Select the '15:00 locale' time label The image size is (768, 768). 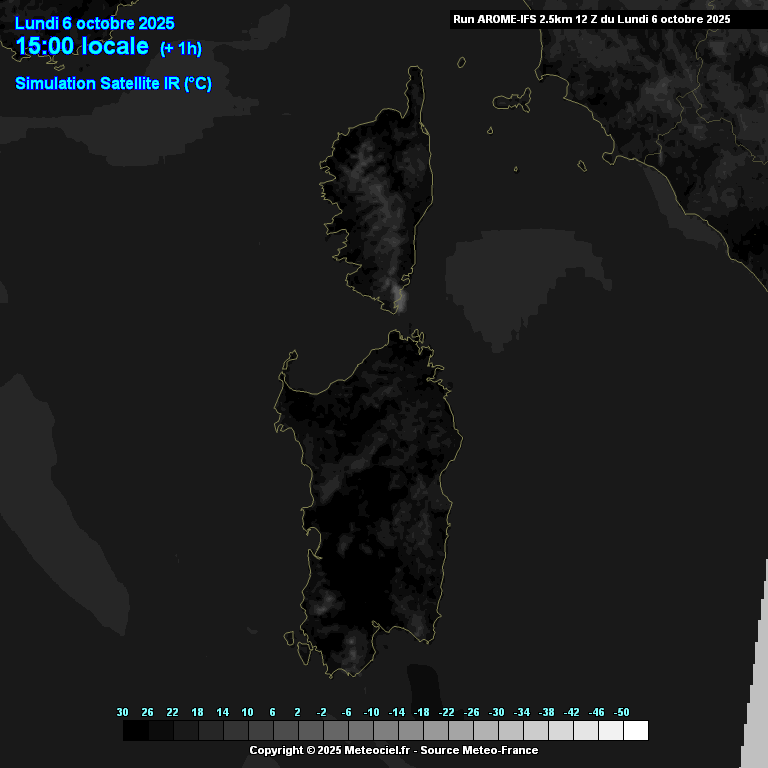tap(82, 46)
